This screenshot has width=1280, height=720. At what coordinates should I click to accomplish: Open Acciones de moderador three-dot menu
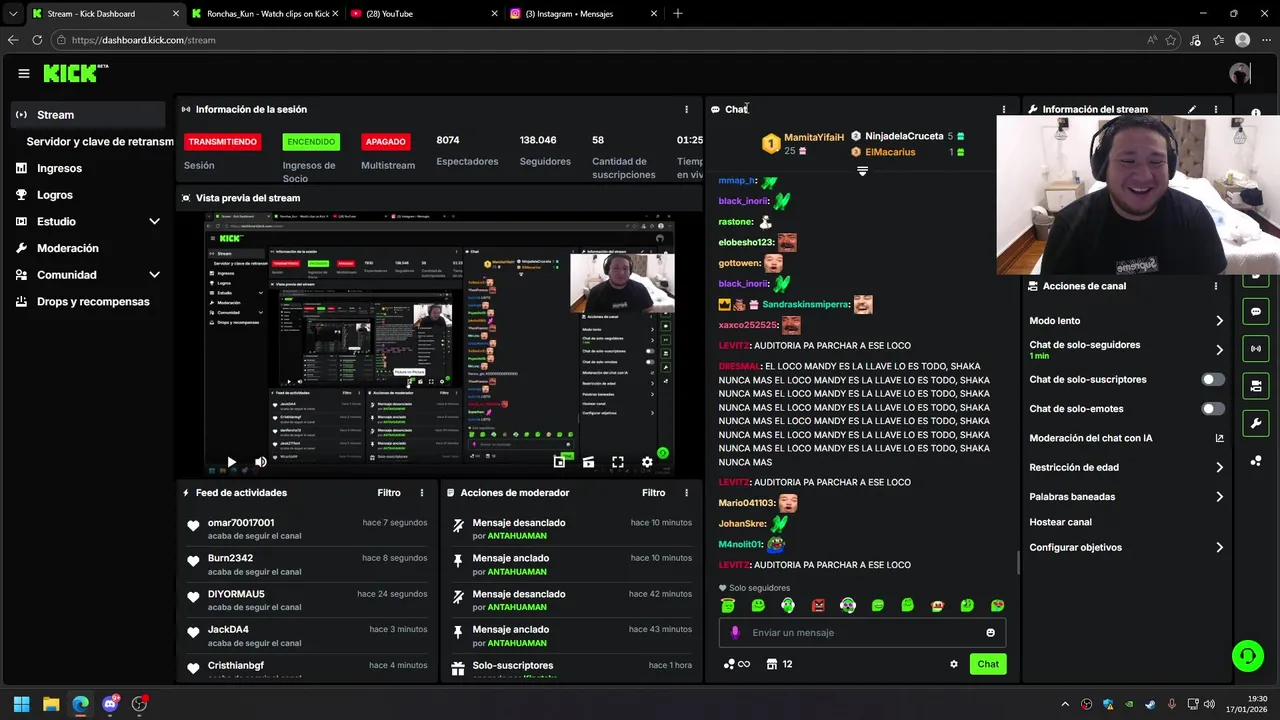click(686, 492)
